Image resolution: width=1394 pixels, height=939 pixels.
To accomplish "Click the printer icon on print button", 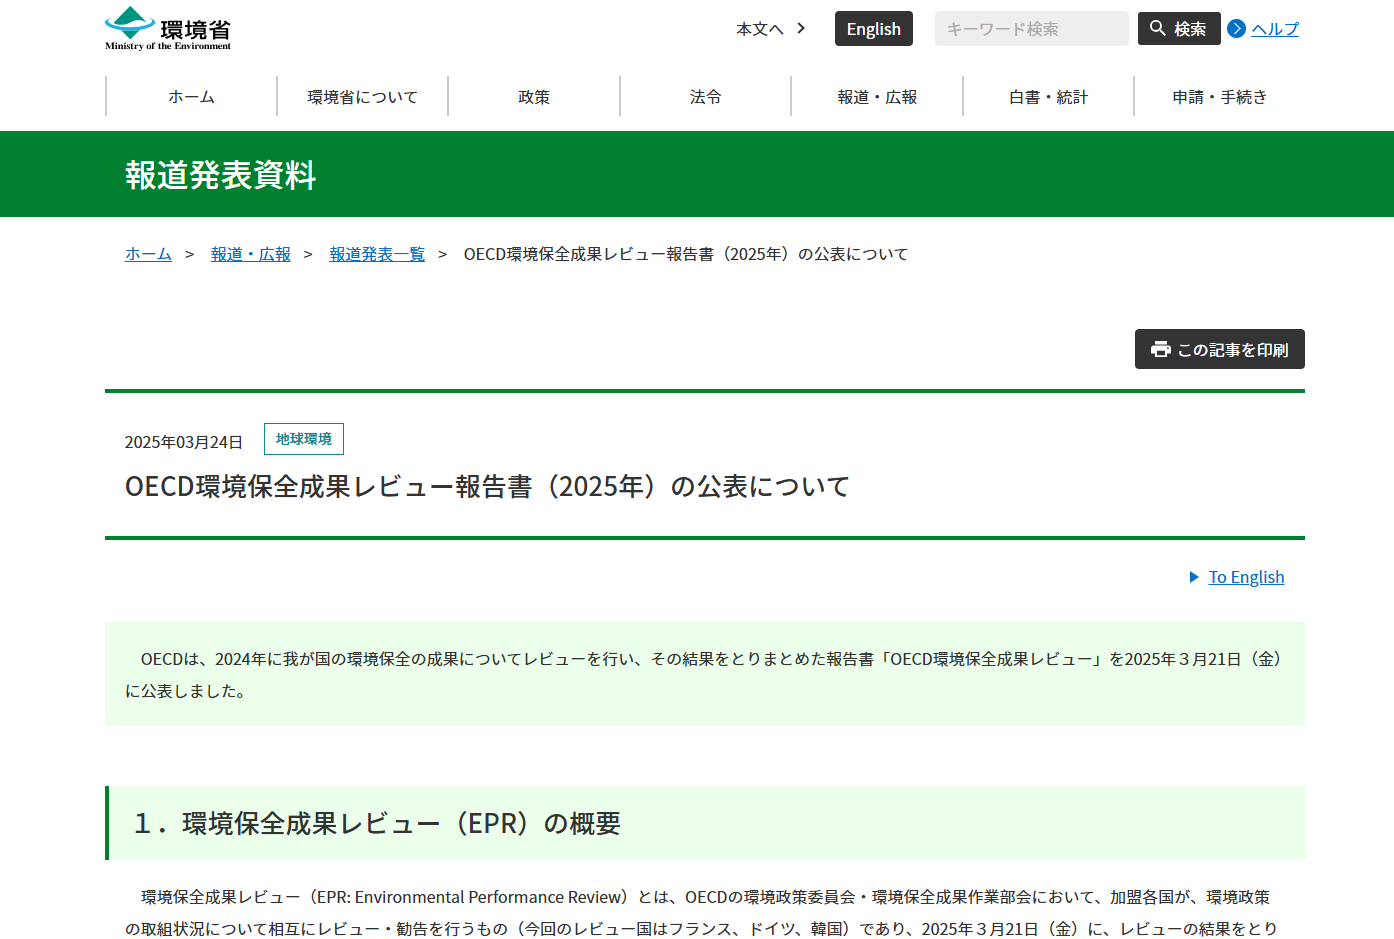I will (x=1160, y=349).
